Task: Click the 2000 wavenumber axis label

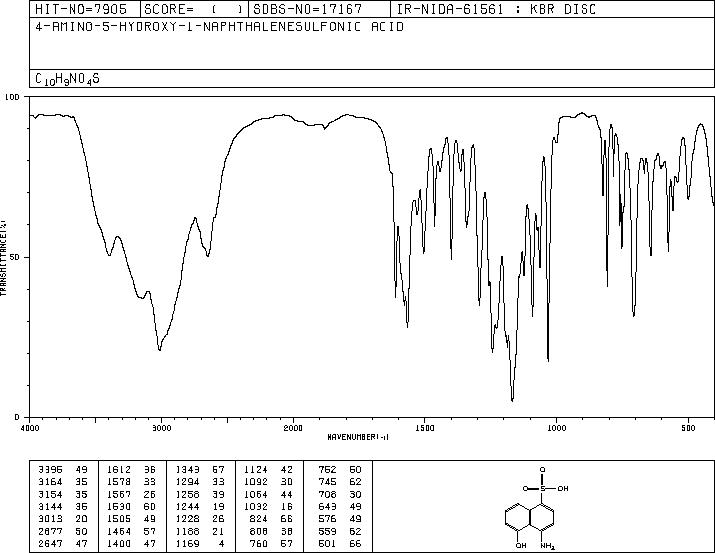Action: (293, 428)
